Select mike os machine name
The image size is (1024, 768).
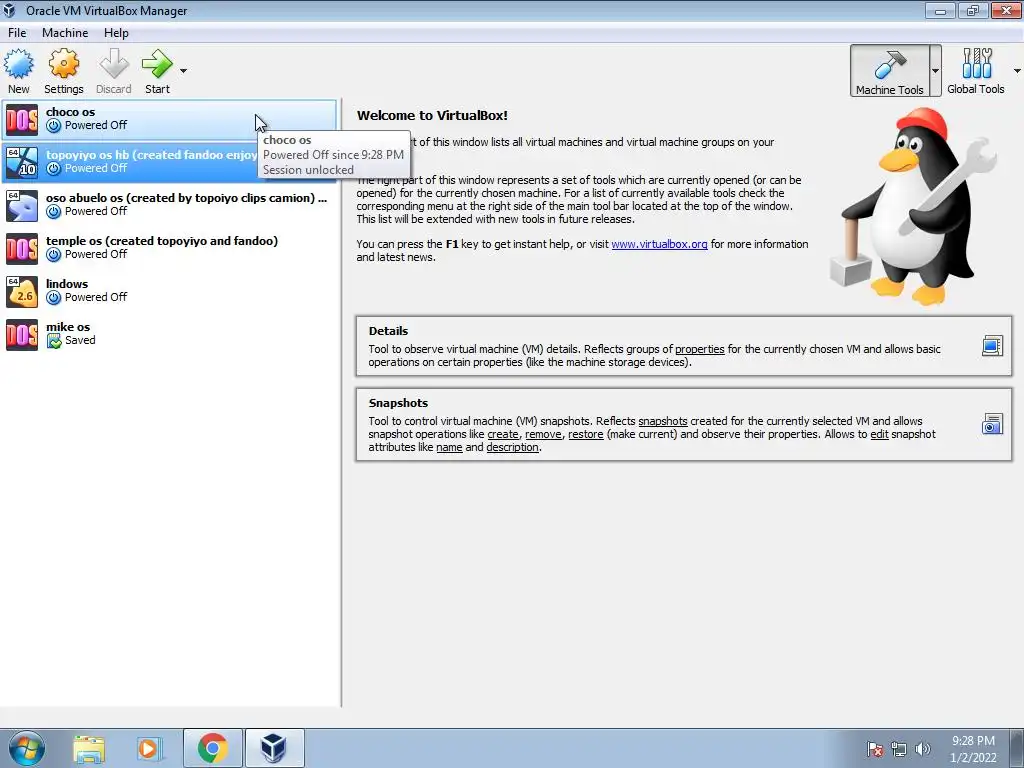[68, 327]
